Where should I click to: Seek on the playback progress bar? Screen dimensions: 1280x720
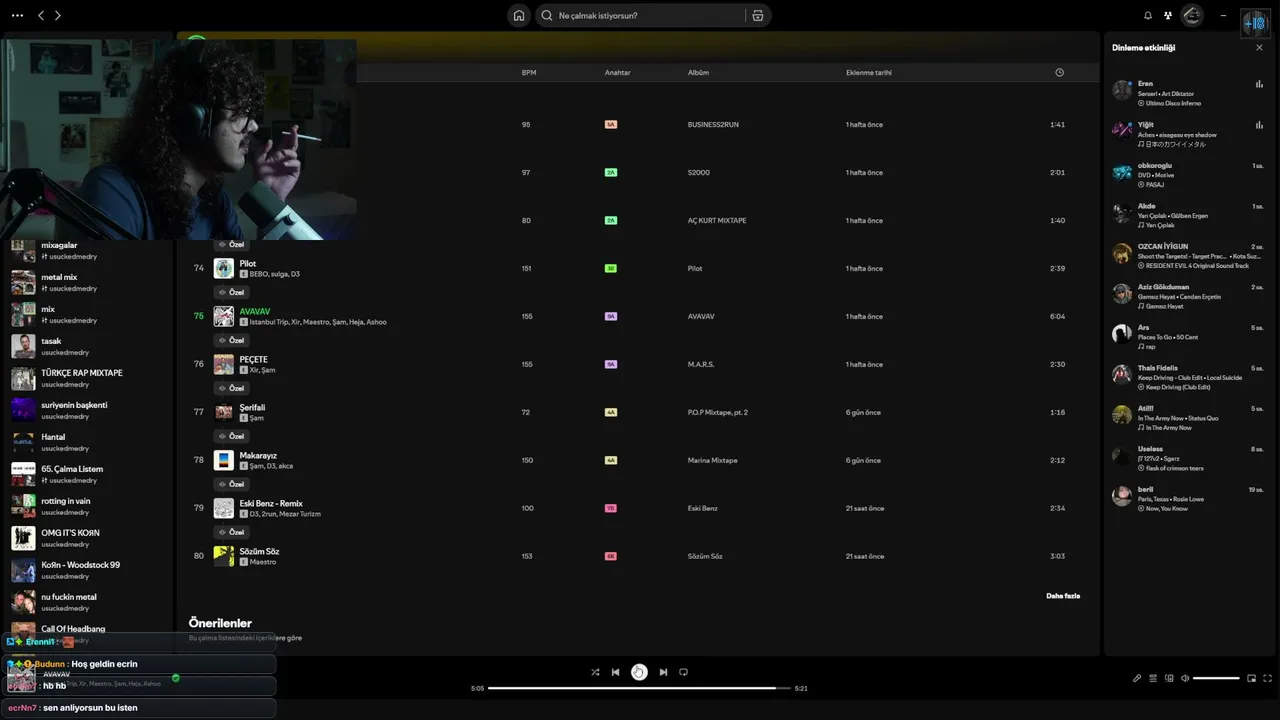tap(639, 688)
